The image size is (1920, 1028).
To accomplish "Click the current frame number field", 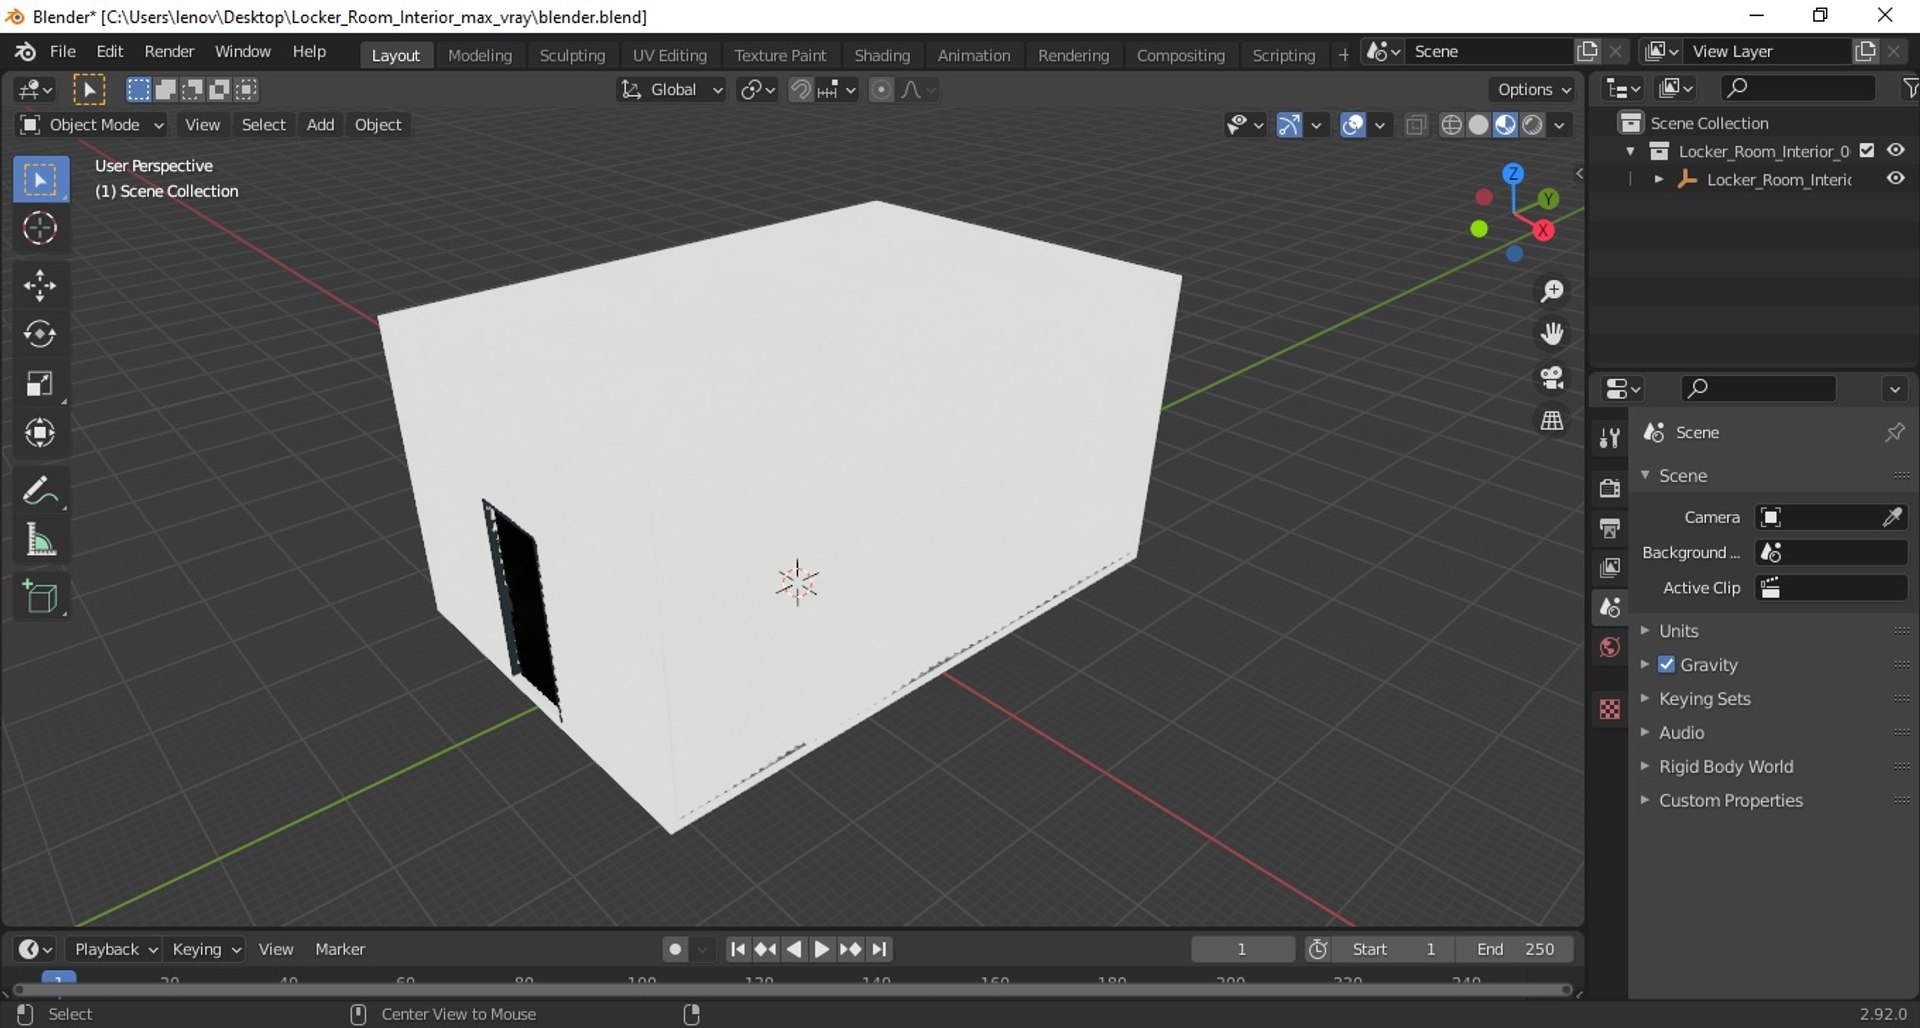I will coord(1243,949).
